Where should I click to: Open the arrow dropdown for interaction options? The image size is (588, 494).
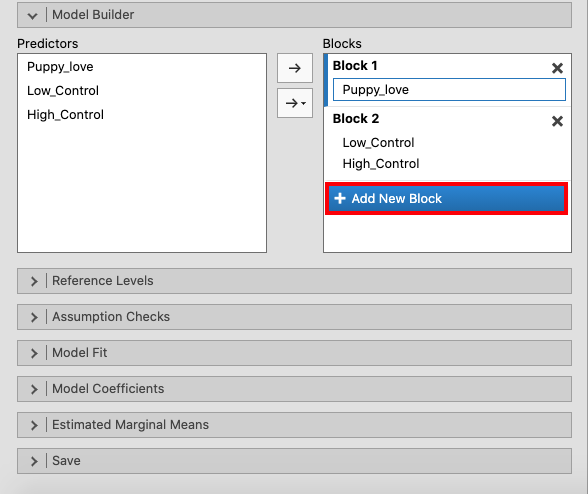coord(295,103)
